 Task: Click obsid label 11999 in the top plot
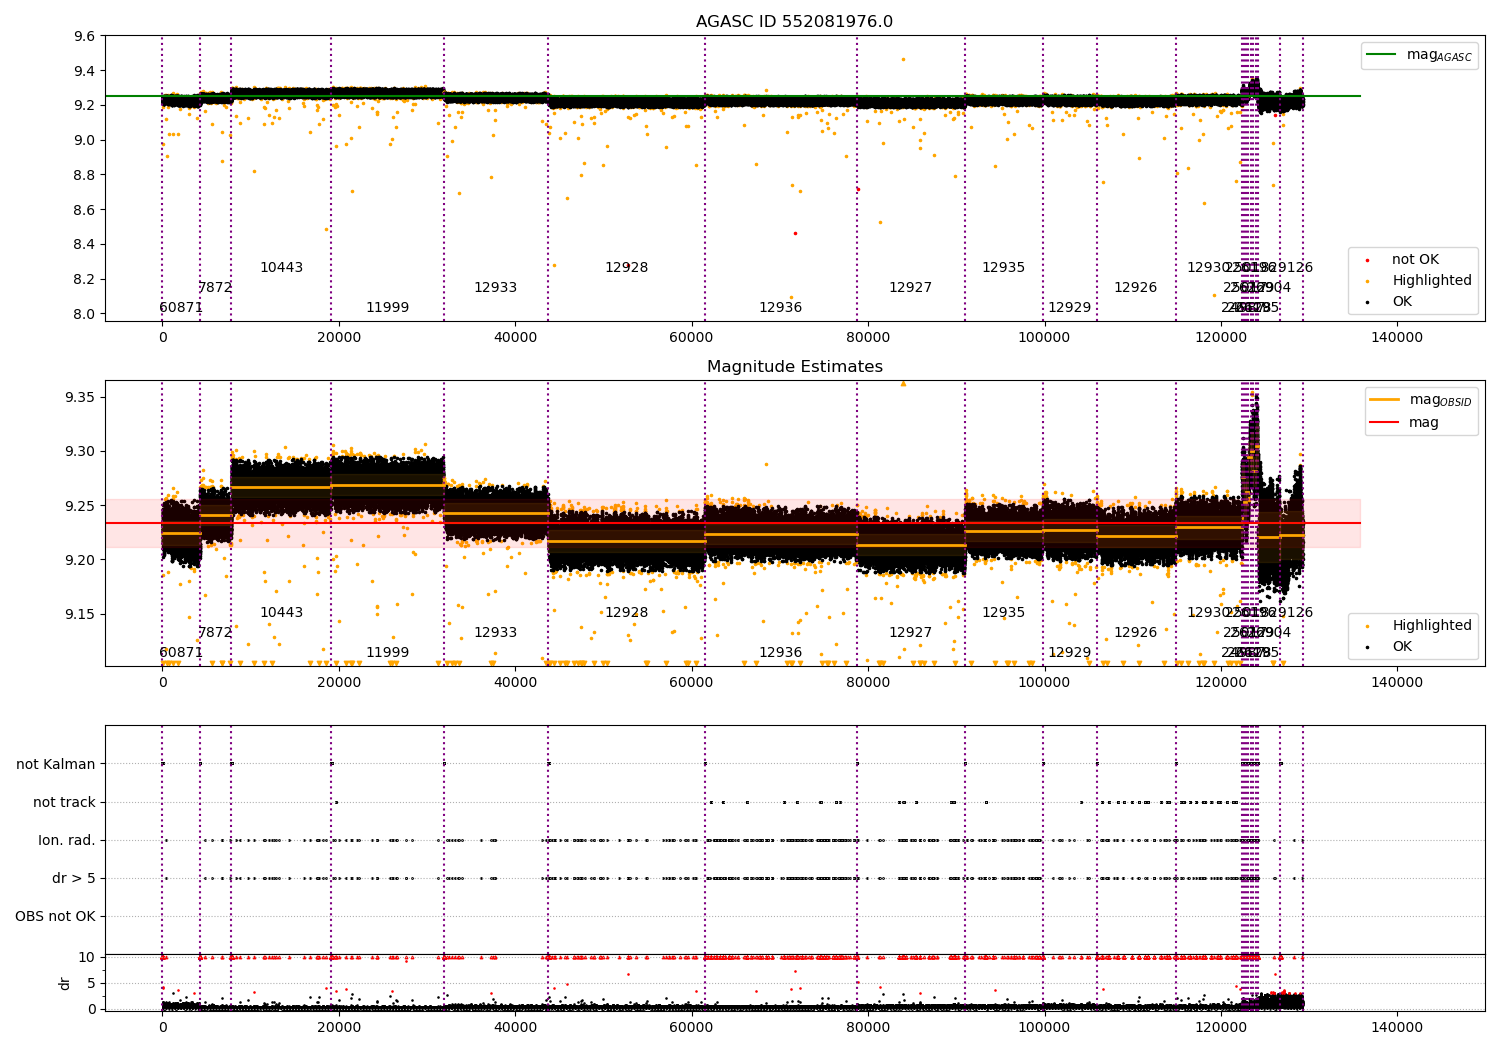(x=387, y=308)
